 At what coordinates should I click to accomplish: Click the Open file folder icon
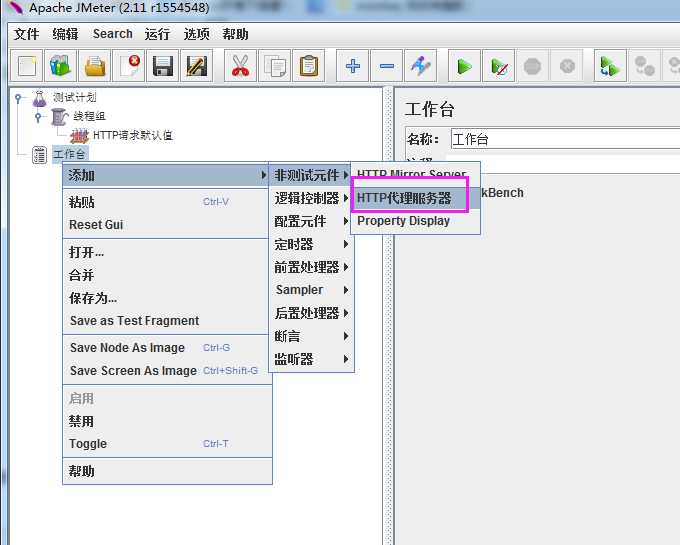95,66
